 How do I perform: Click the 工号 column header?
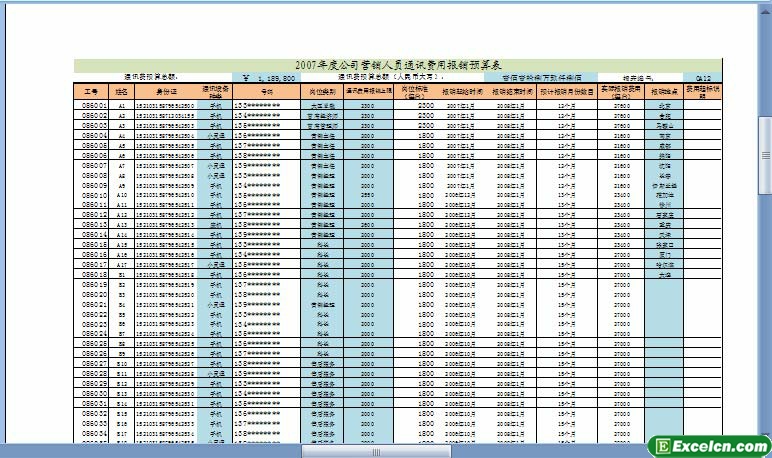tap(91, 92)
